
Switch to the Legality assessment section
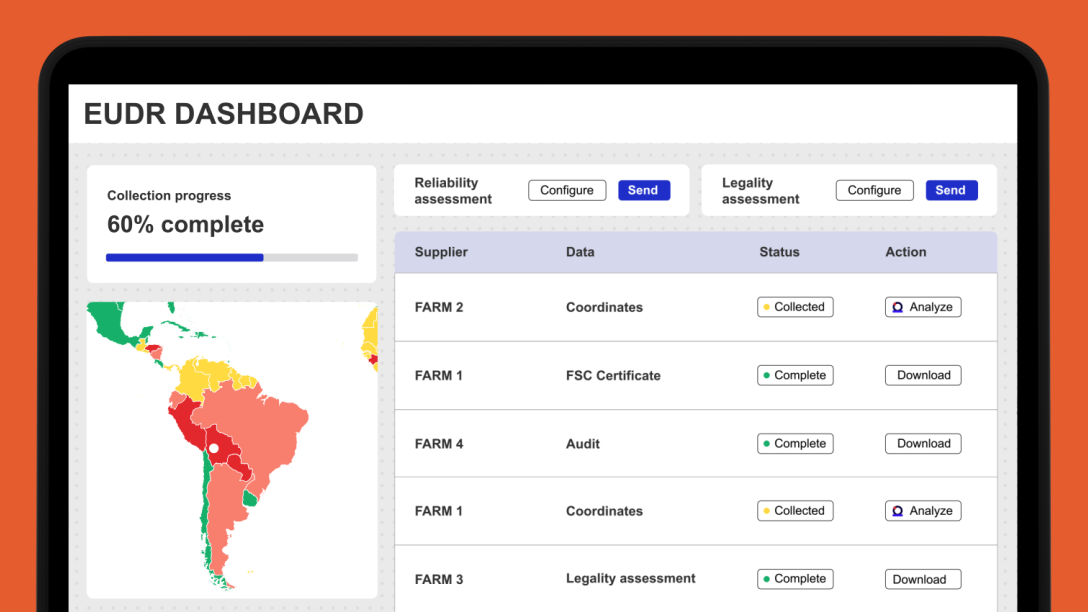tap(760, 190)
